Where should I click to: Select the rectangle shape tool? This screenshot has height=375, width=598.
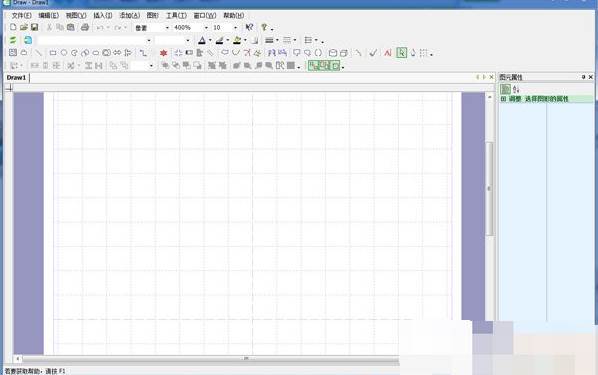53,53
